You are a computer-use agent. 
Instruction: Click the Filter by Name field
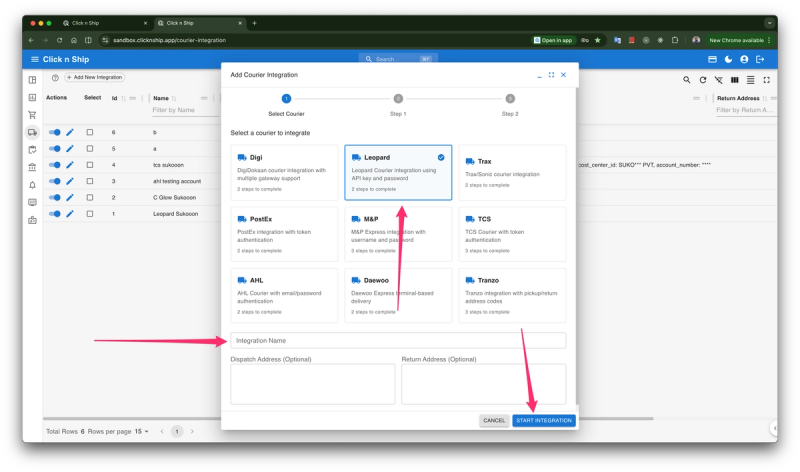tap(186, 110)
